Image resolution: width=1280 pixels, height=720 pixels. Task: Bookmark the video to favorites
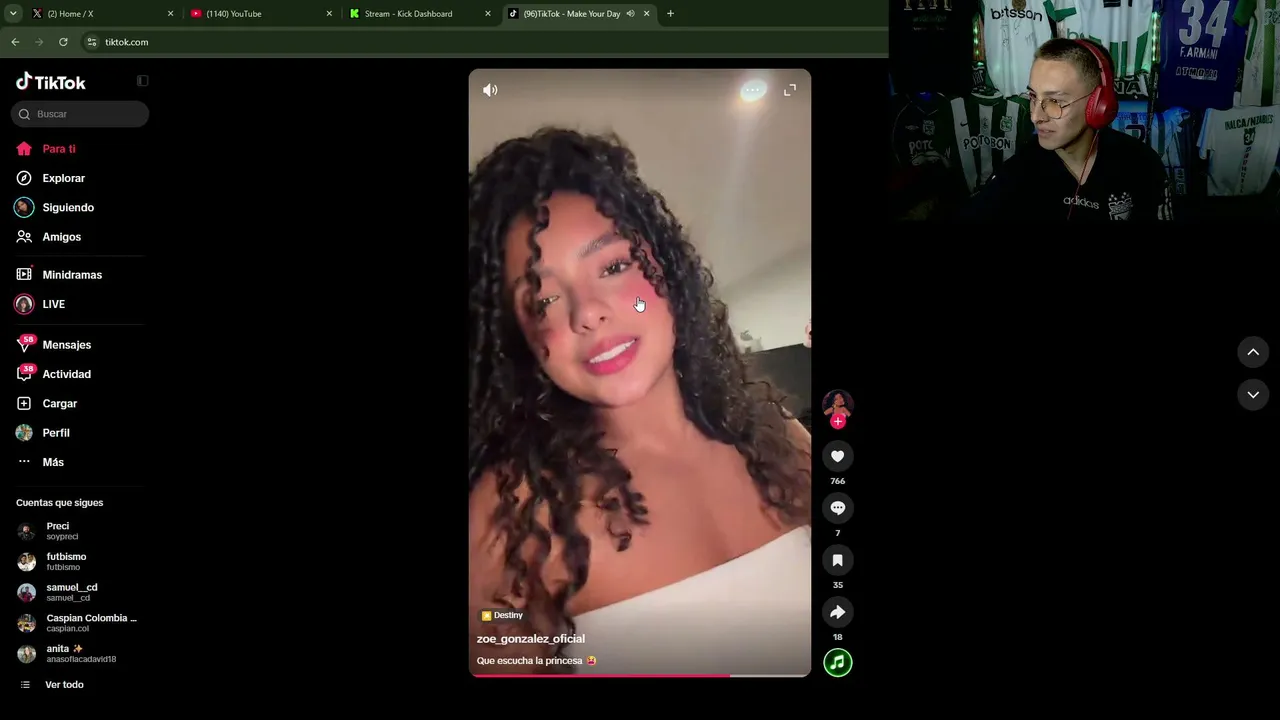pos(838,560)
